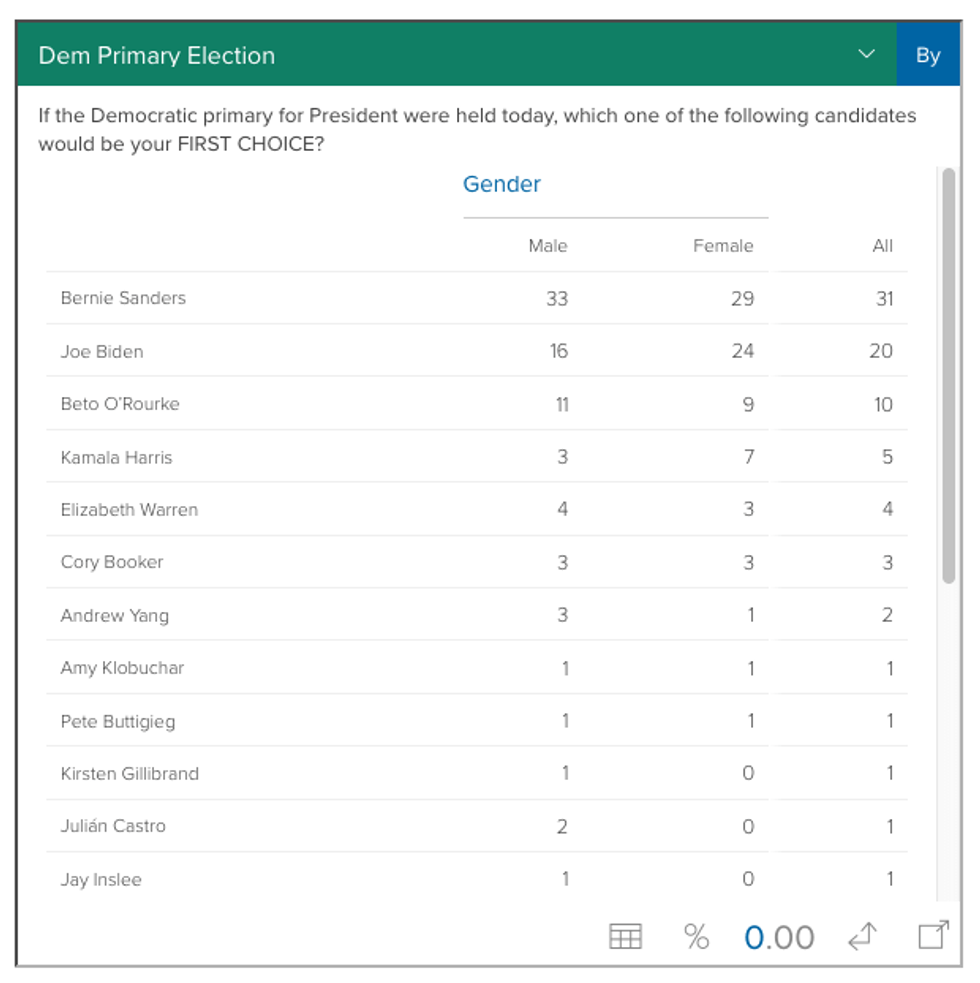Select the Bernie Sanders row label
This screenshot has width=980, height=983.
point(123,298)
